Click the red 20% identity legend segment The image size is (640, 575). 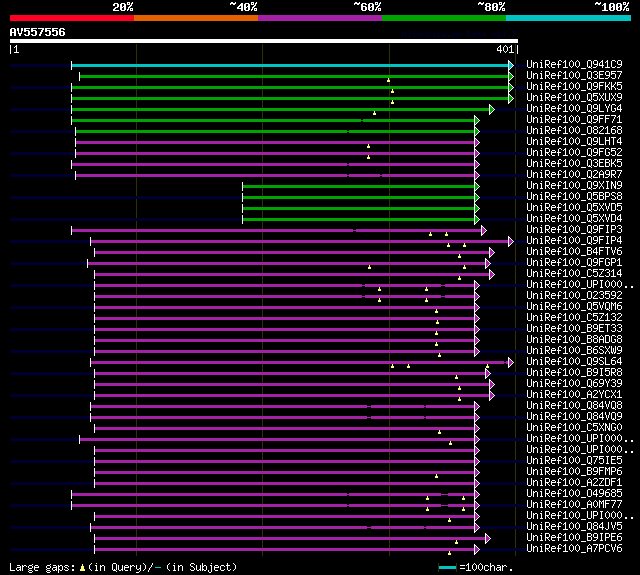pos(72,18)
